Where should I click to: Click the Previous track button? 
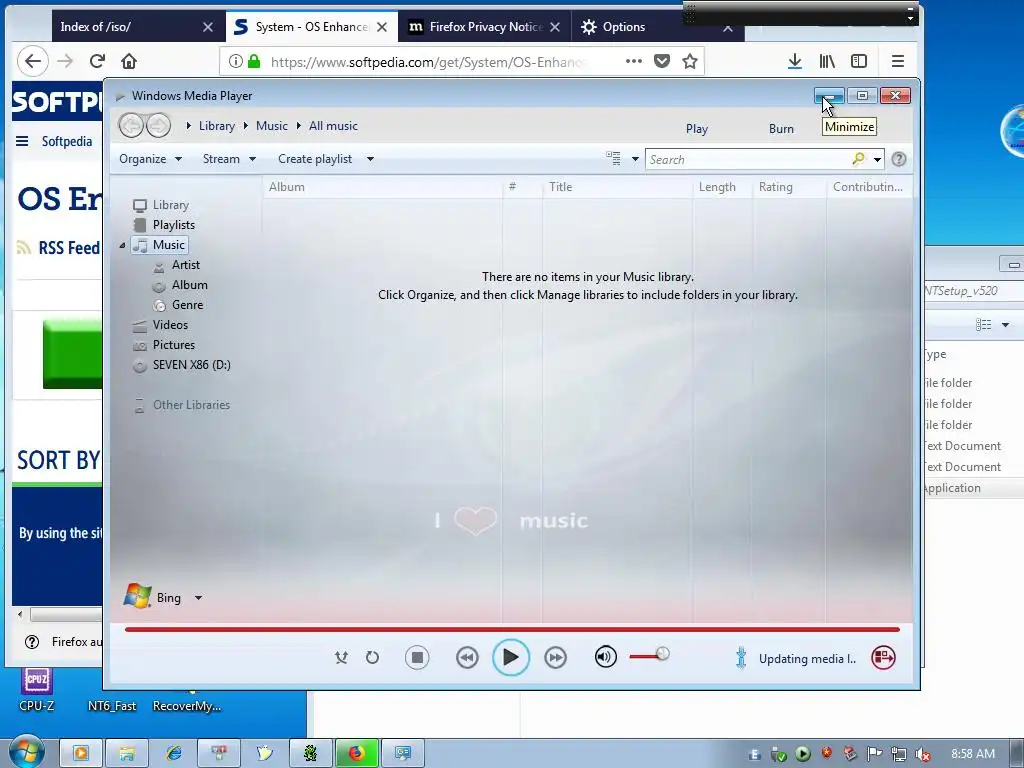pos(467,657)
